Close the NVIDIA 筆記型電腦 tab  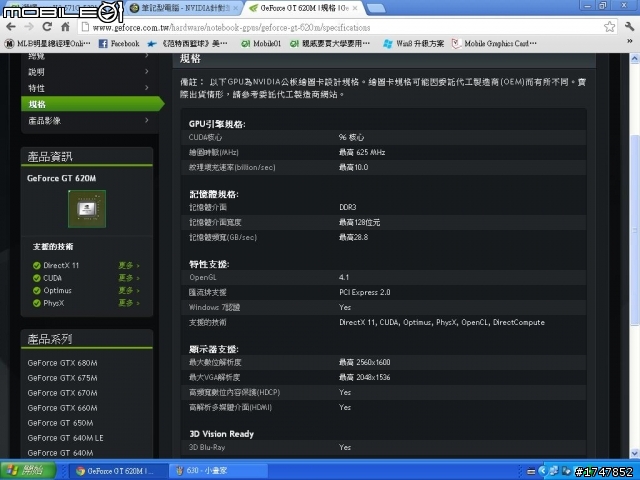[236, 8]
